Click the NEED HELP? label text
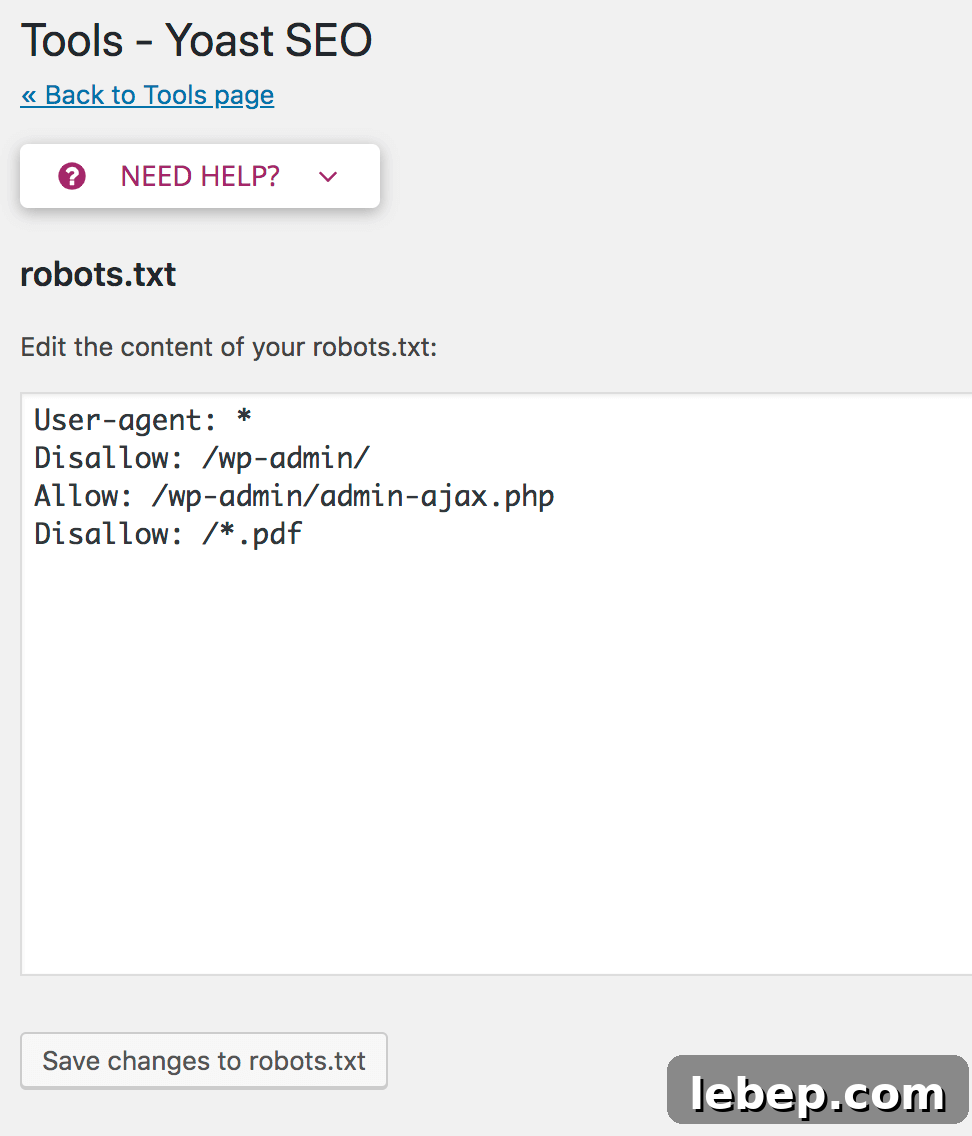This screenshot has width=972, height=1136. click(200, 176)
